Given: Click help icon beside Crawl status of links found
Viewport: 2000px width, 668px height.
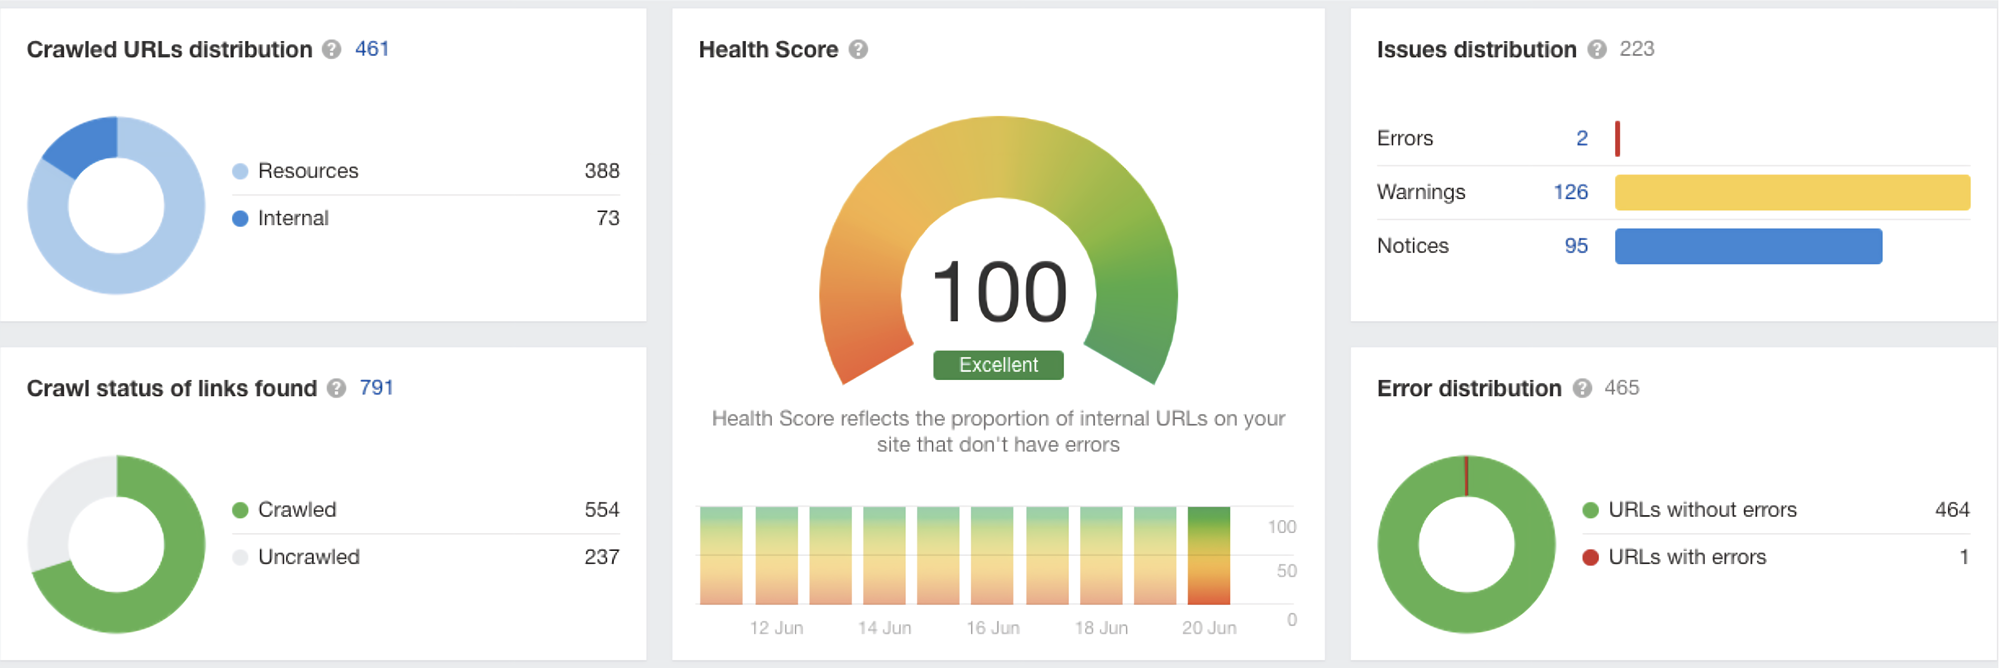Looking at the screenshot, I should point(337,388).
